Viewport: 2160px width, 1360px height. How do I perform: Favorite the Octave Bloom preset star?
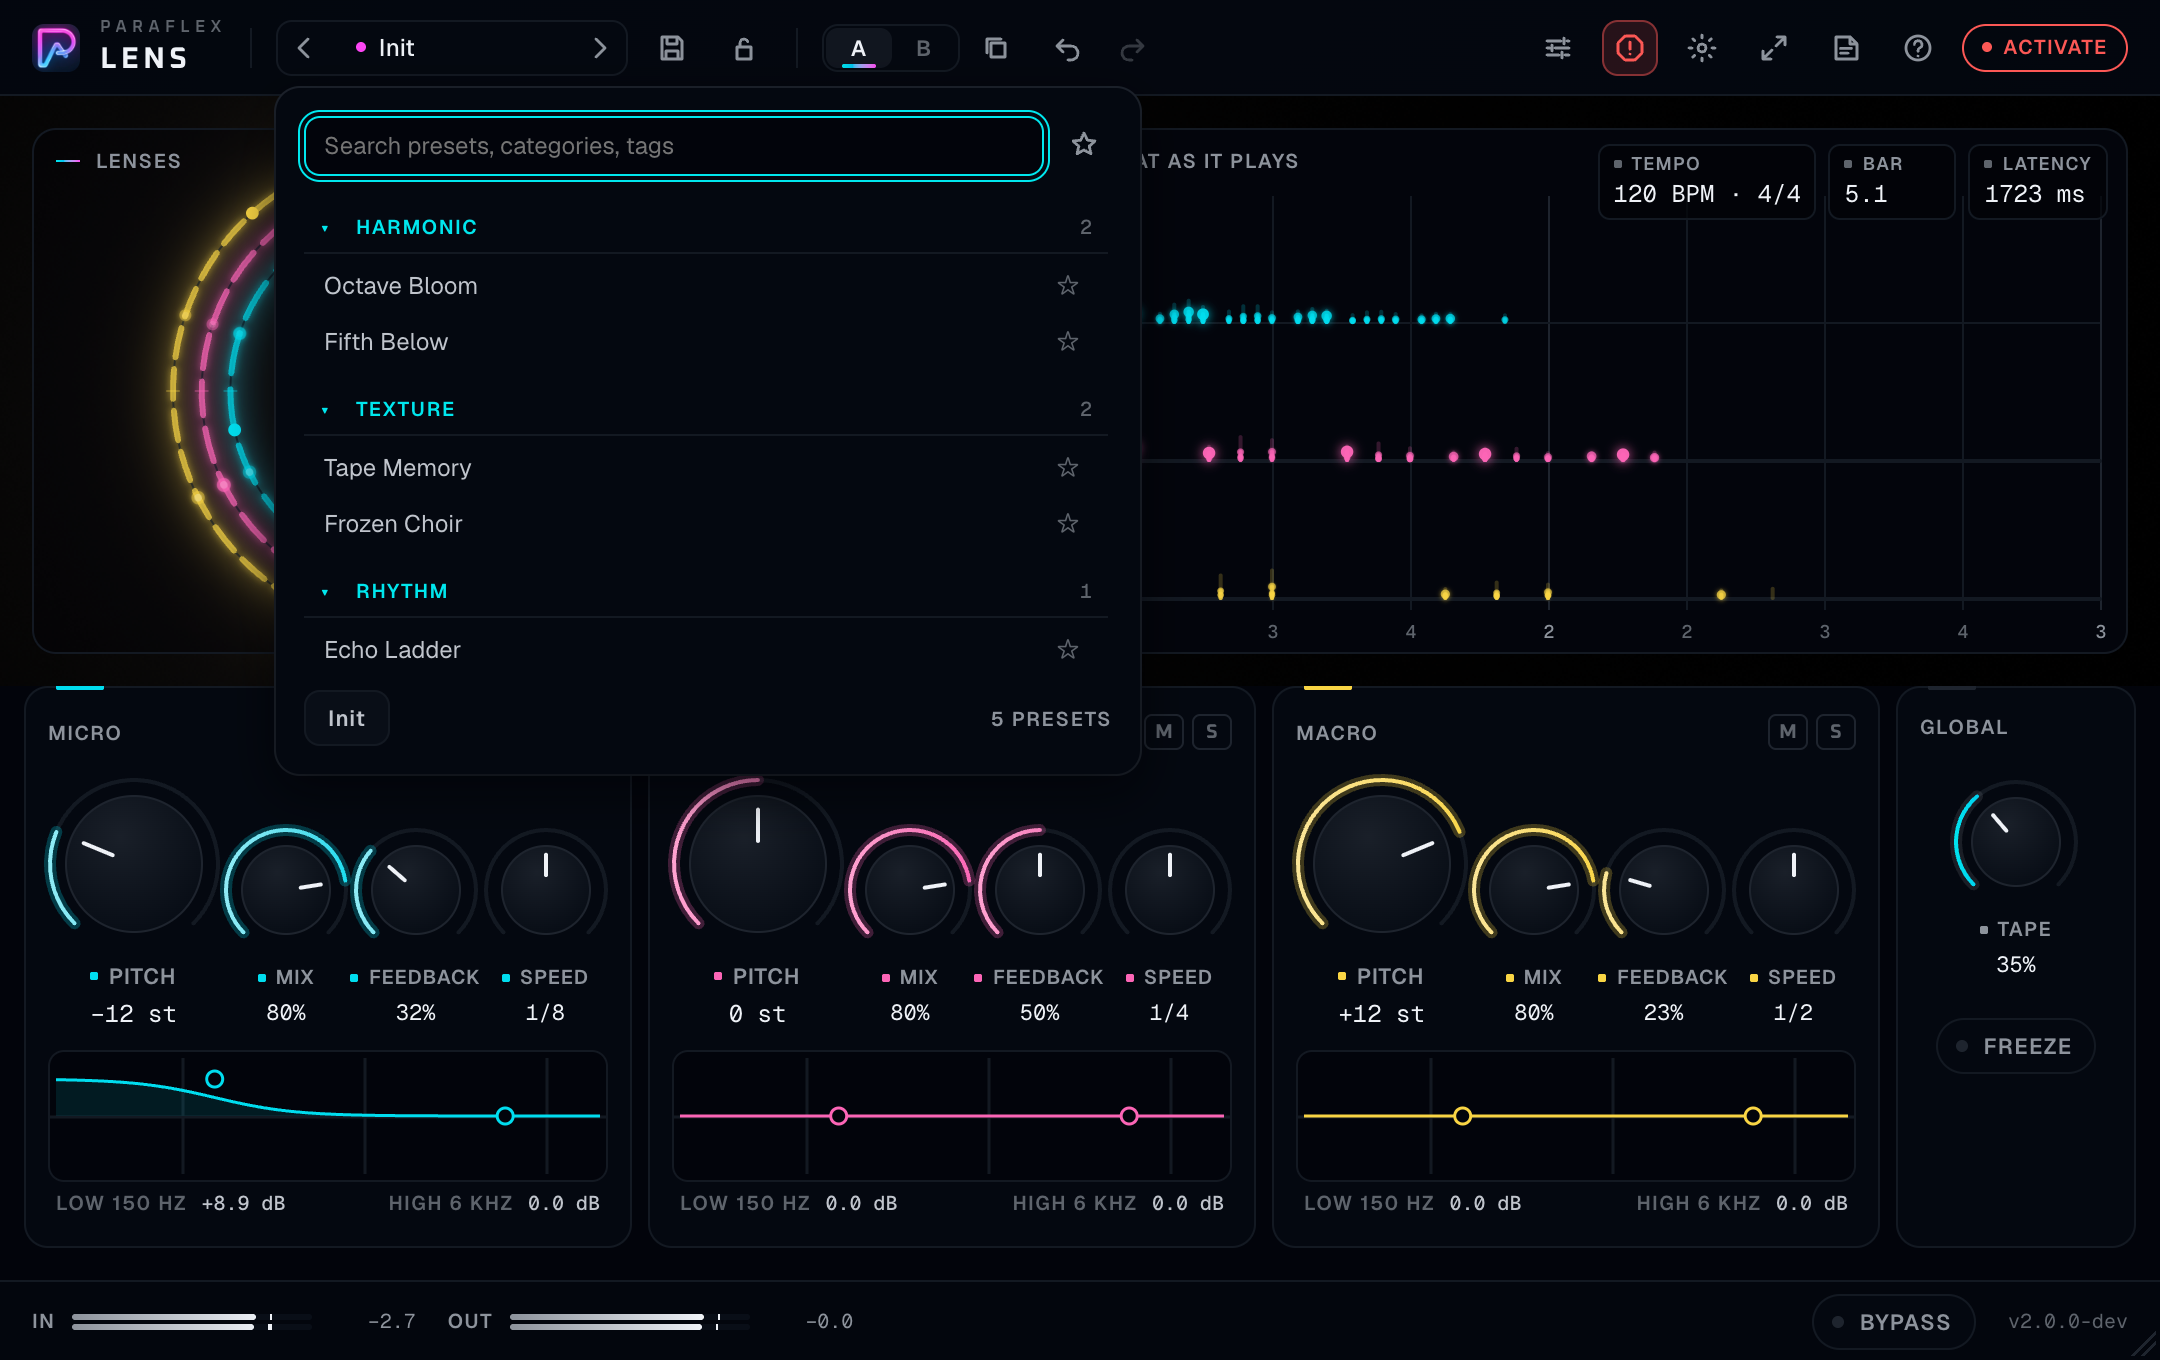click(x=1068, y=286)
